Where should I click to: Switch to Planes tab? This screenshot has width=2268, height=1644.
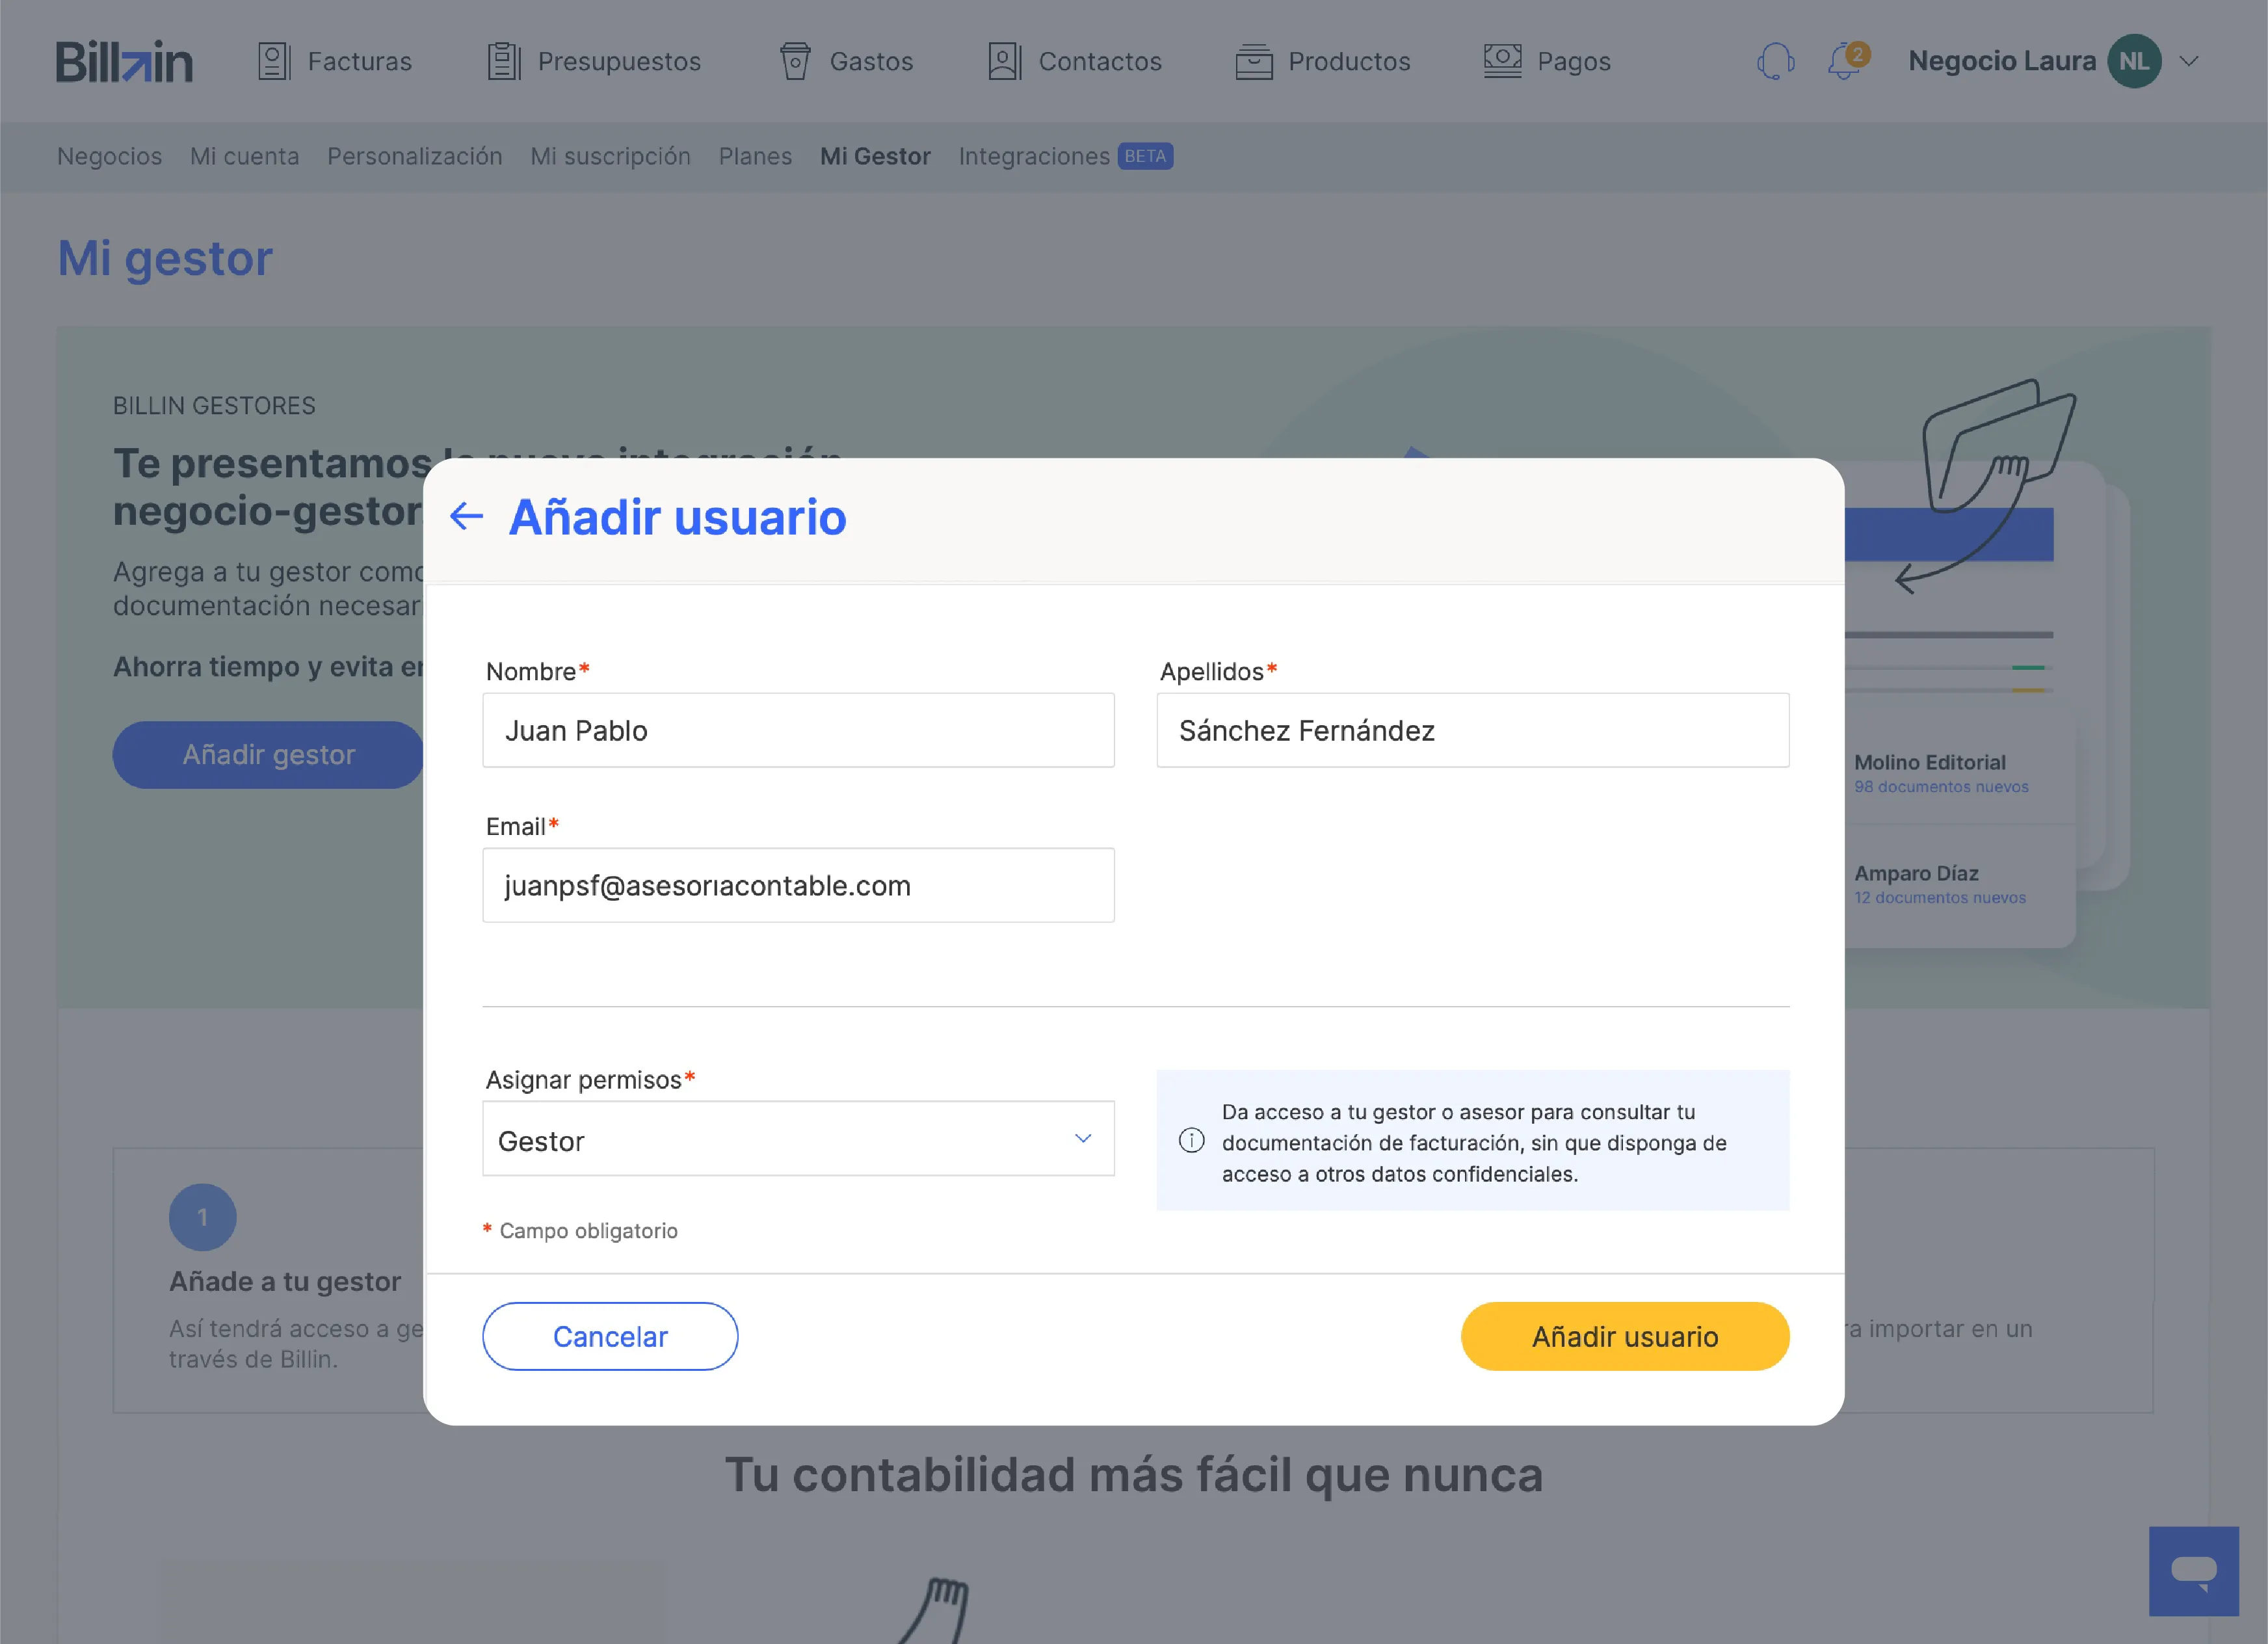(755, 156)
